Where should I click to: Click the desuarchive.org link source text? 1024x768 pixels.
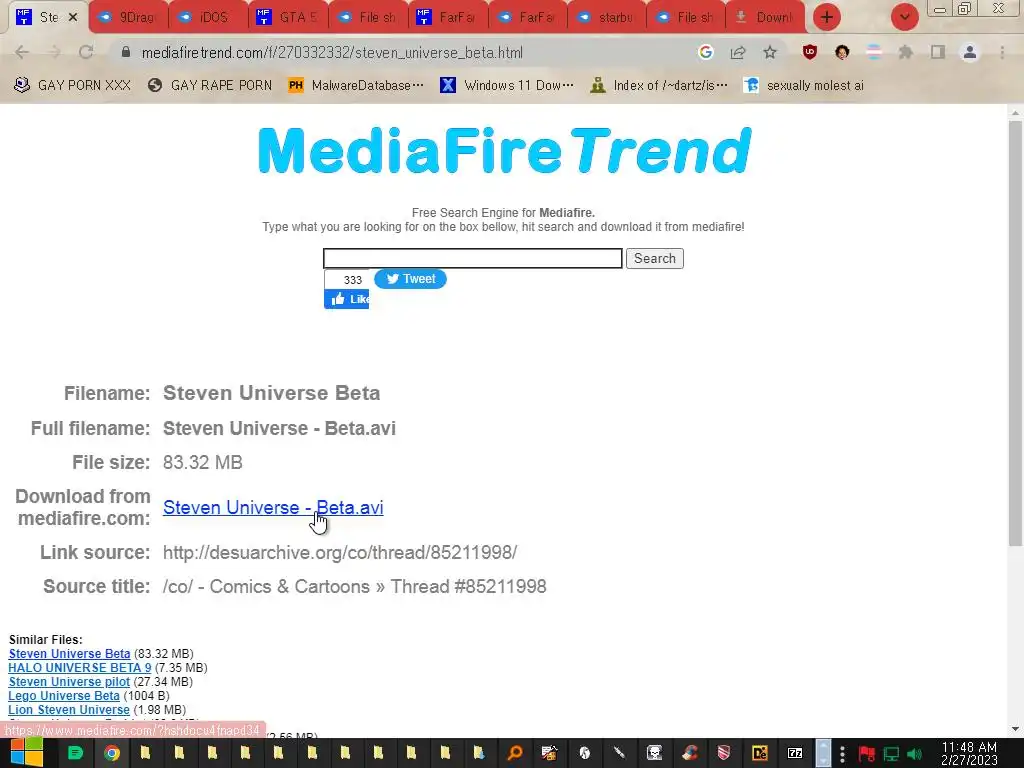click(340, 552)
